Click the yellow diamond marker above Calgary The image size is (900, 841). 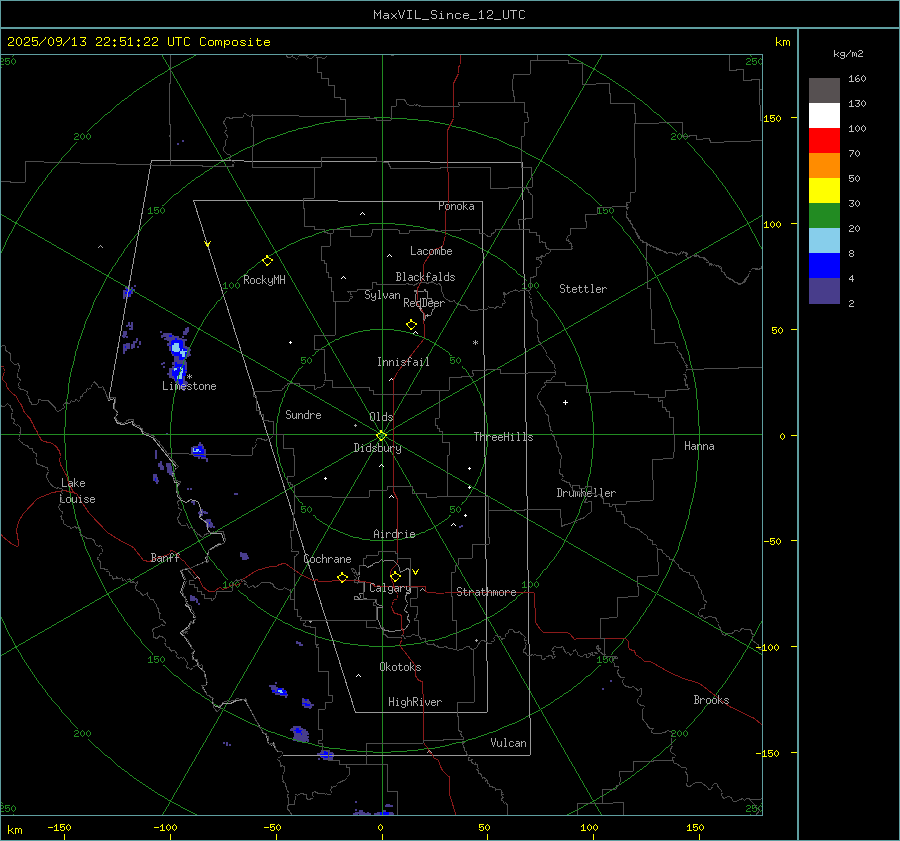[395, 576]
